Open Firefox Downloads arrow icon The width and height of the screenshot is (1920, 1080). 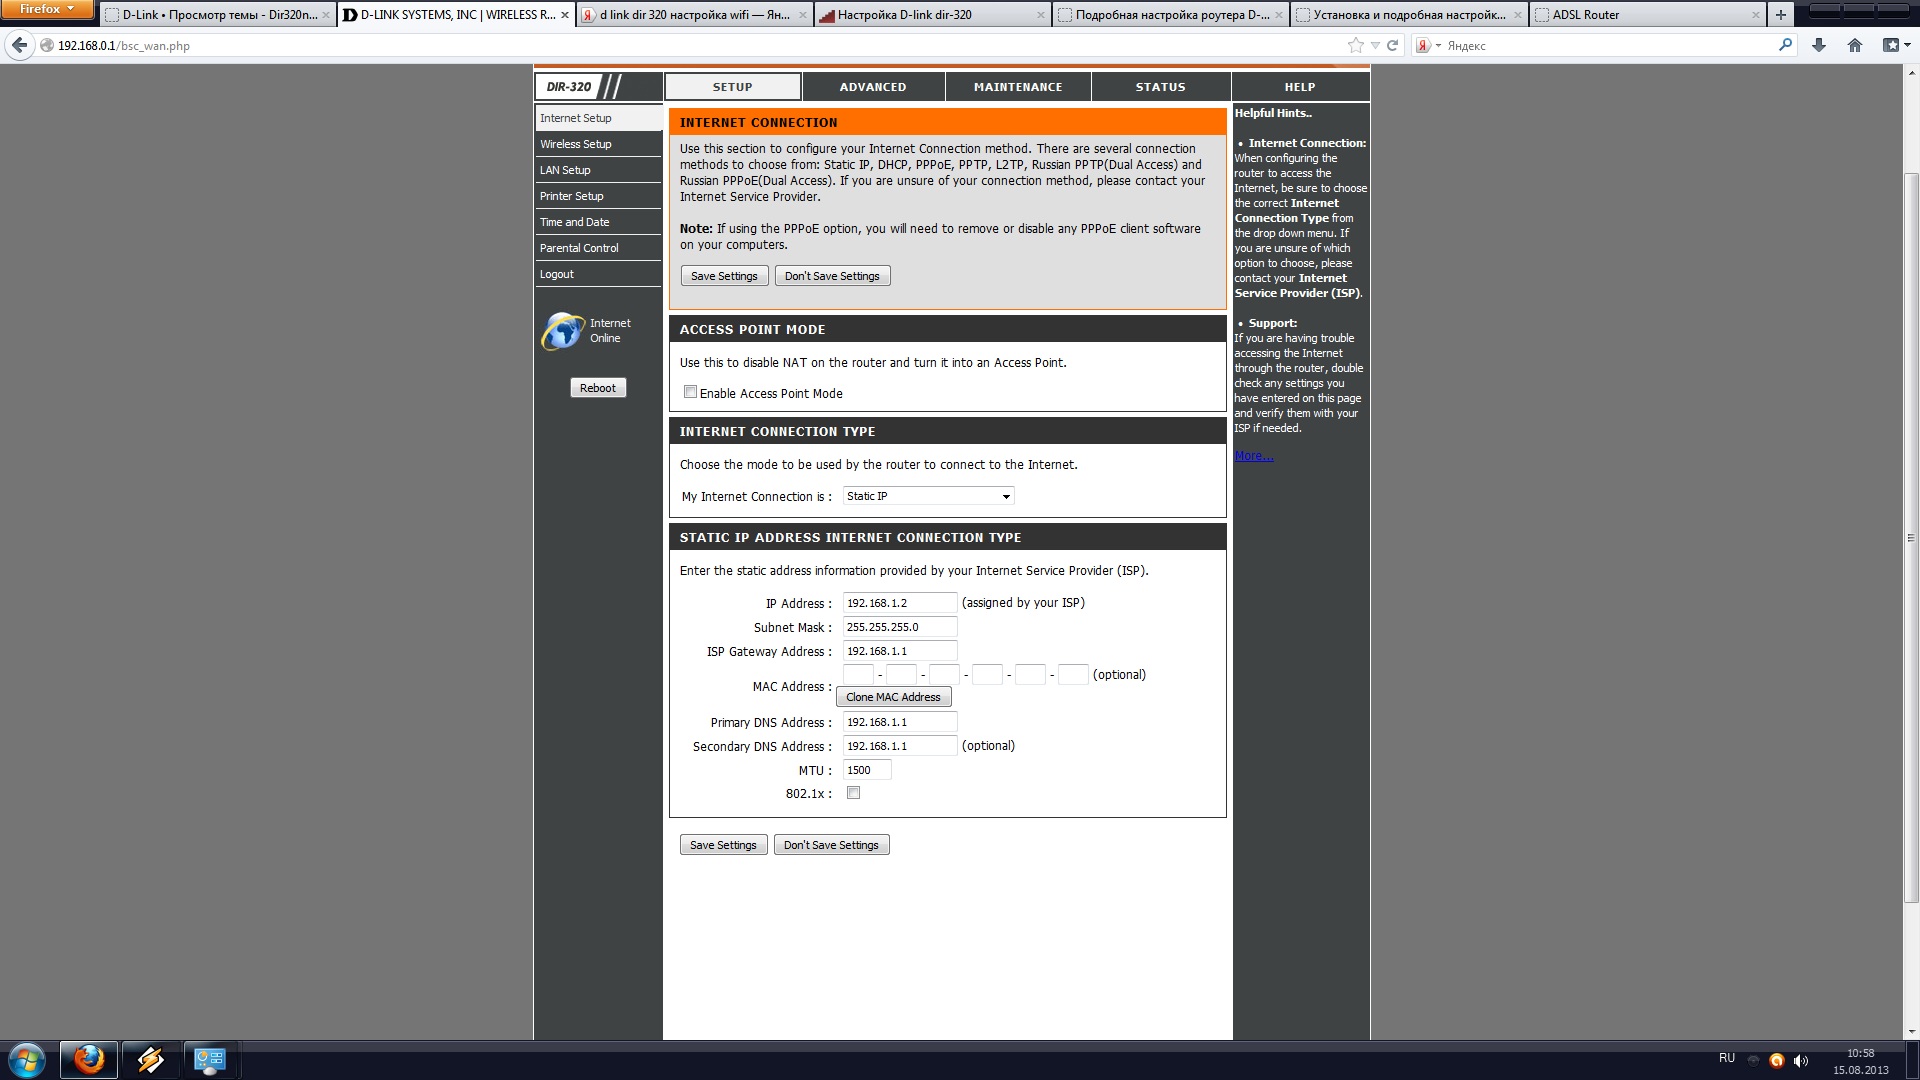click(x=1819, y=45)
